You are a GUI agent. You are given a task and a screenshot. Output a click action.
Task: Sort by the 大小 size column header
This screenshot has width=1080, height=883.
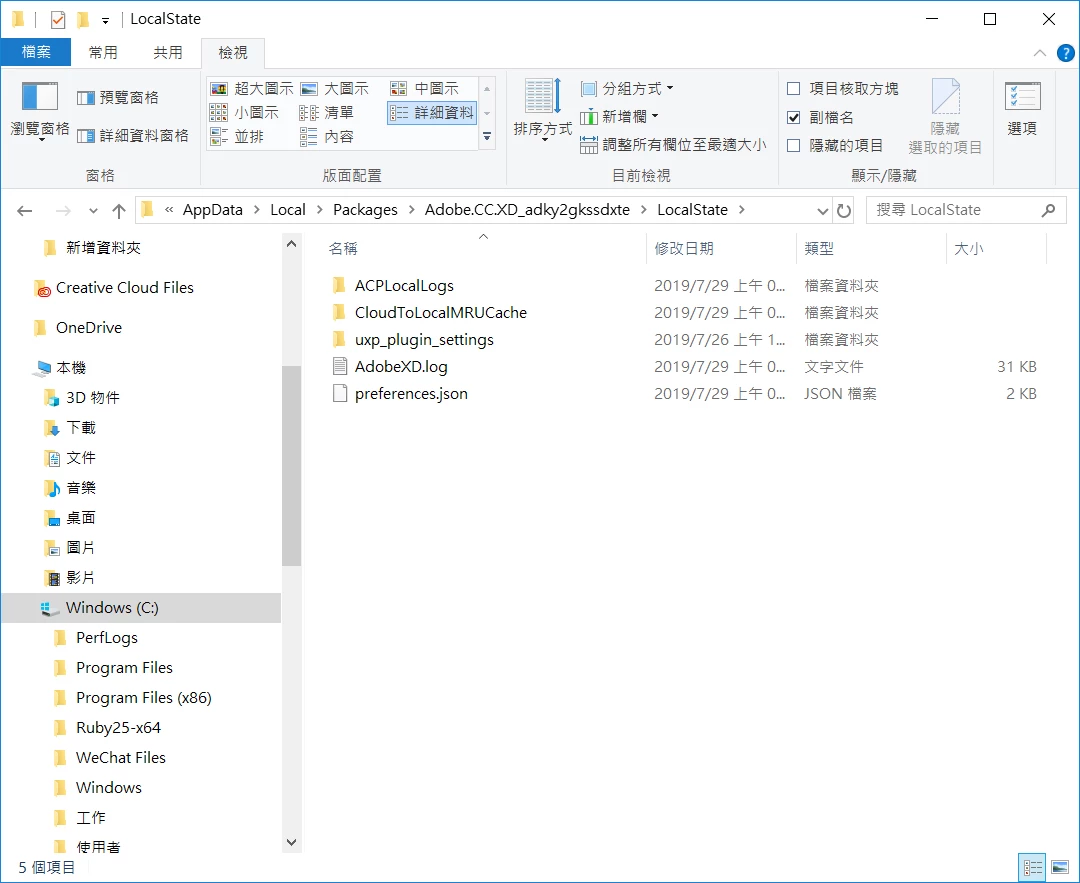click(997, 249)
